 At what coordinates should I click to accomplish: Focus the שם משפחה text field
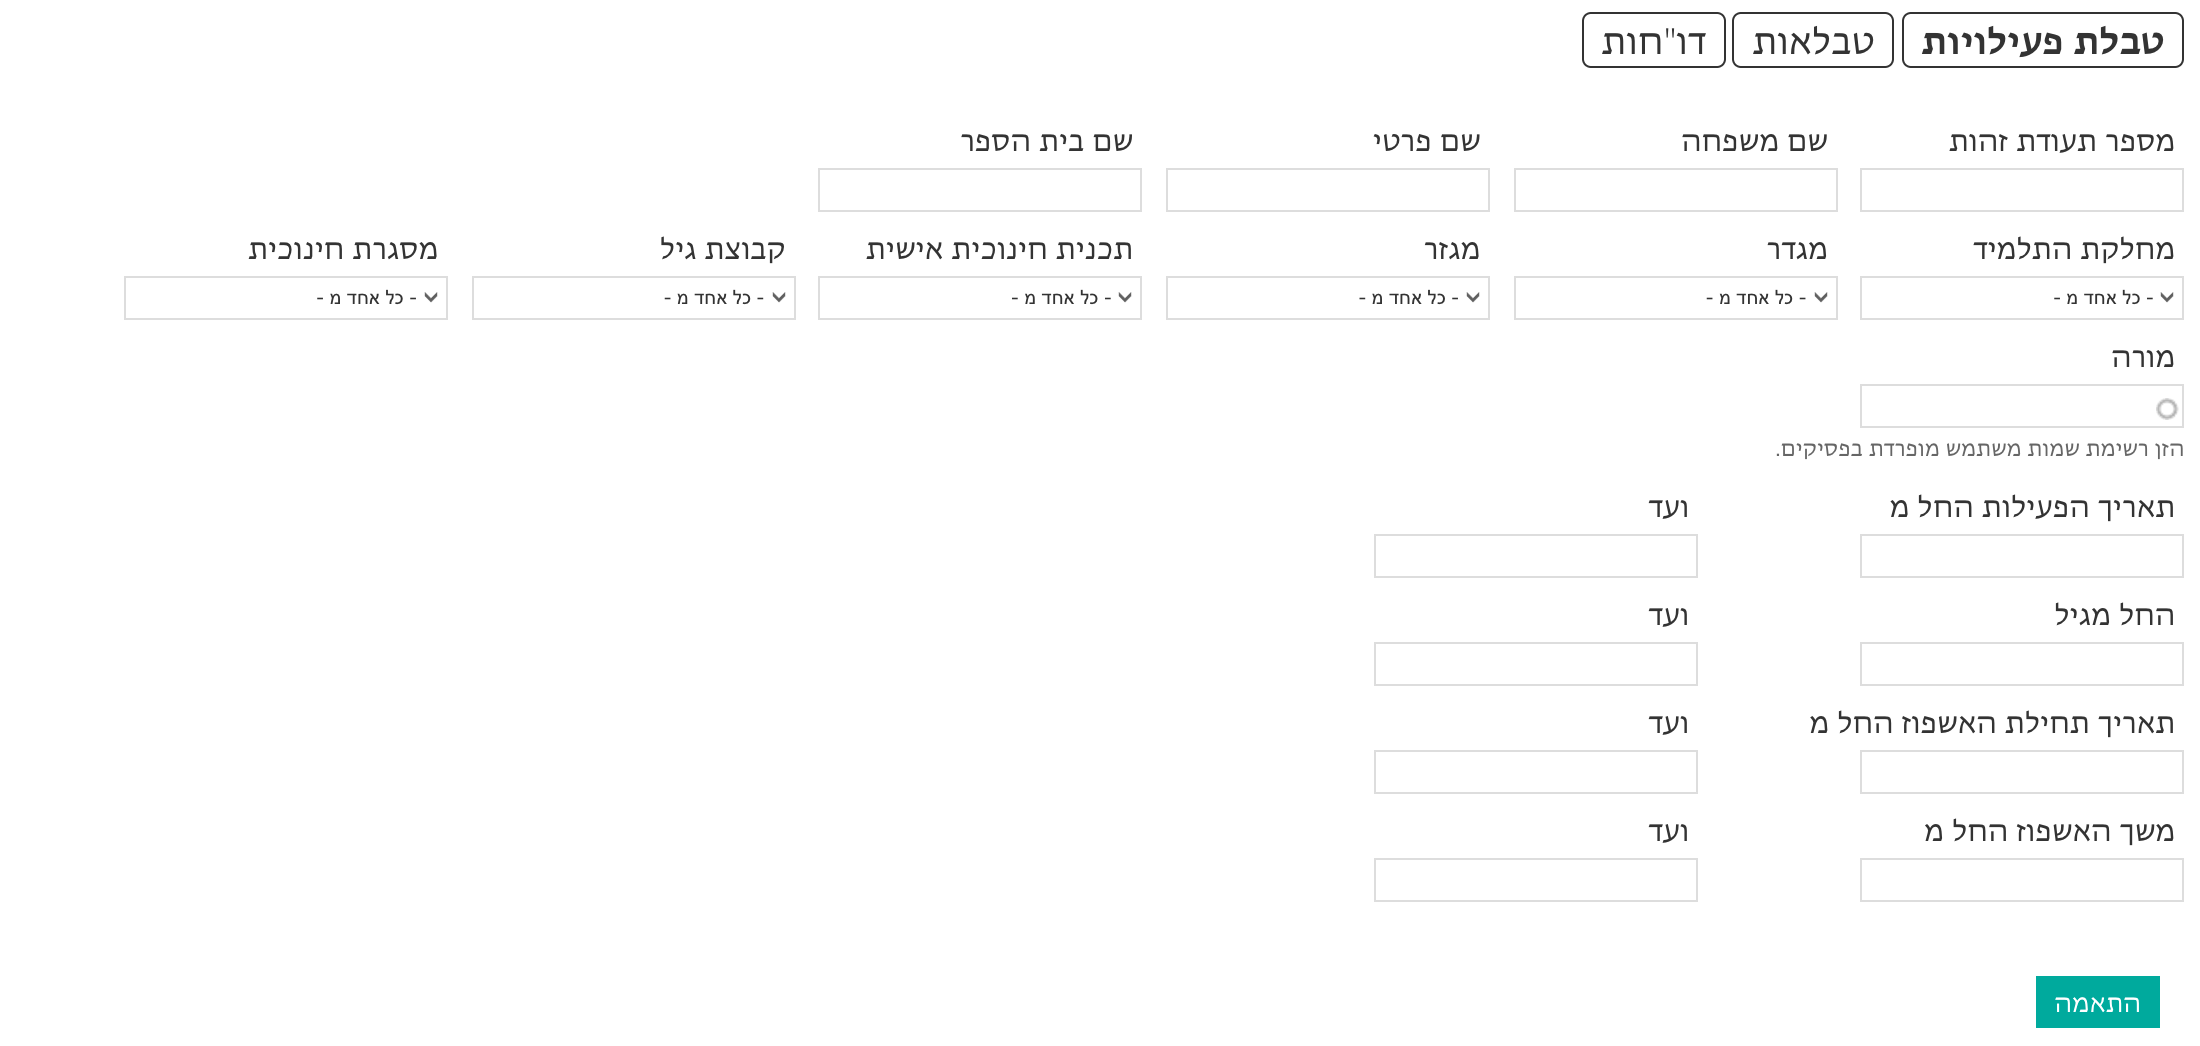point(1675,190)
